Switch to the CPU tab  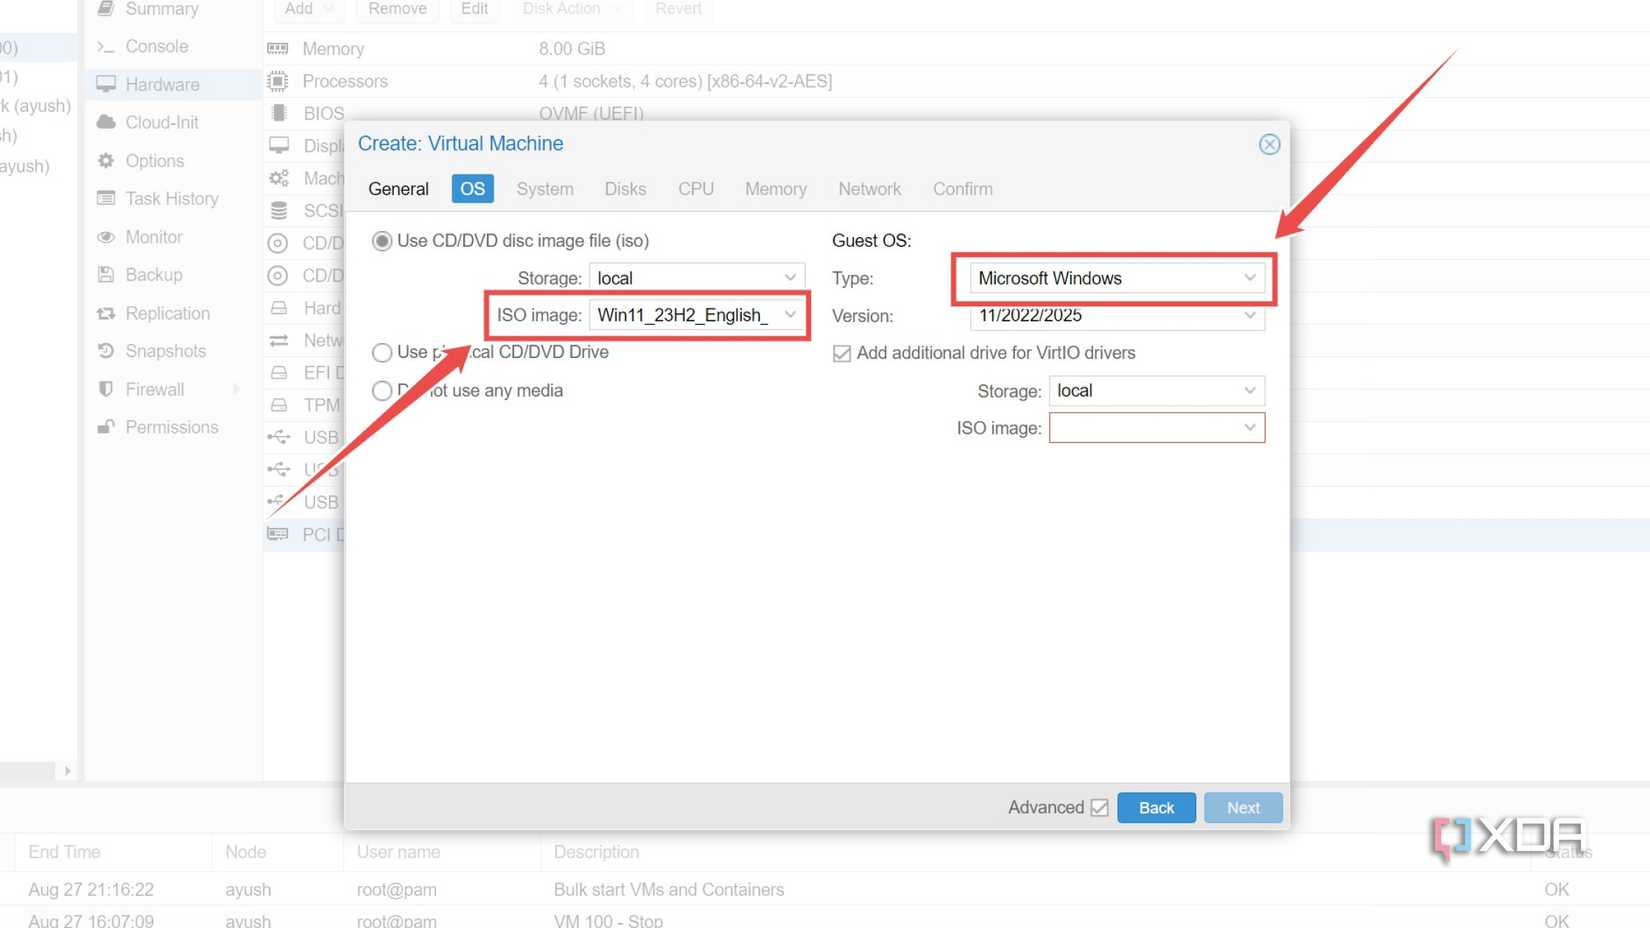(696, 189)
